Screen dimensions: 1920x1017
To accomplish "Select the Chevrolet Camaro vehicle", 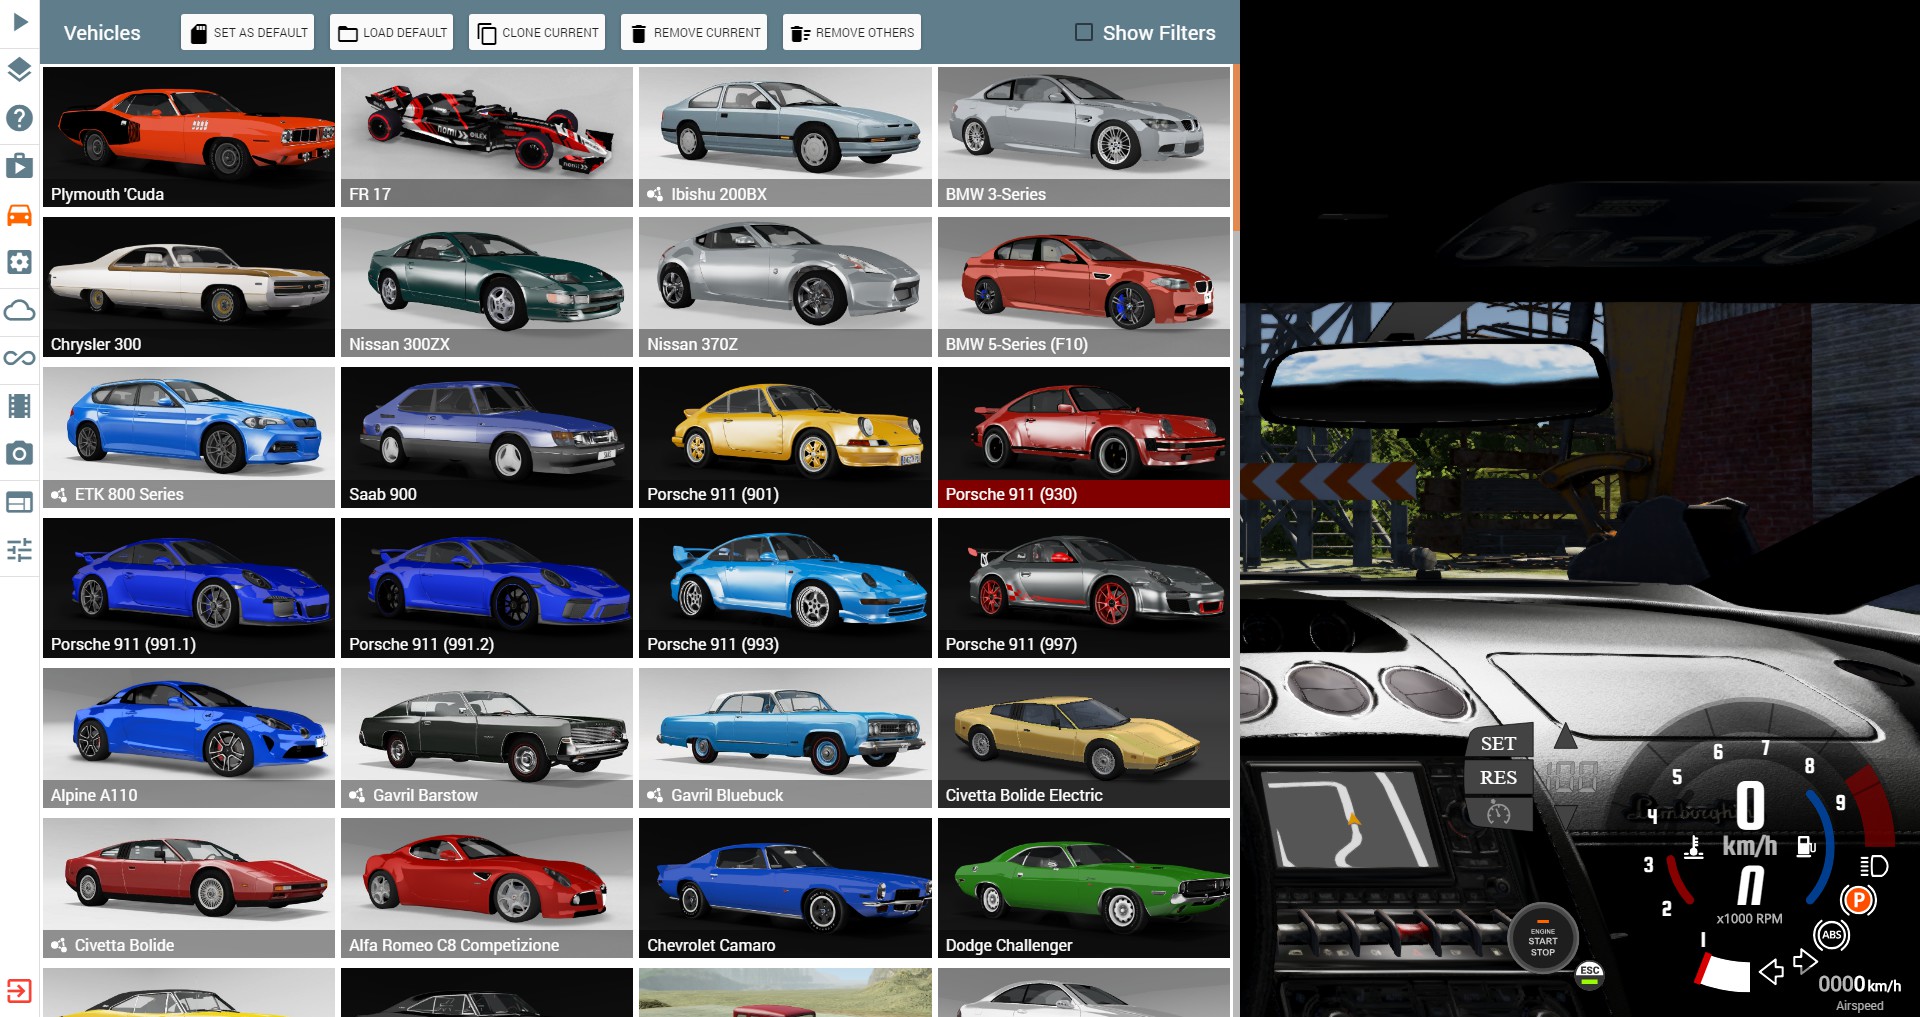I will [x=785, y=888].
